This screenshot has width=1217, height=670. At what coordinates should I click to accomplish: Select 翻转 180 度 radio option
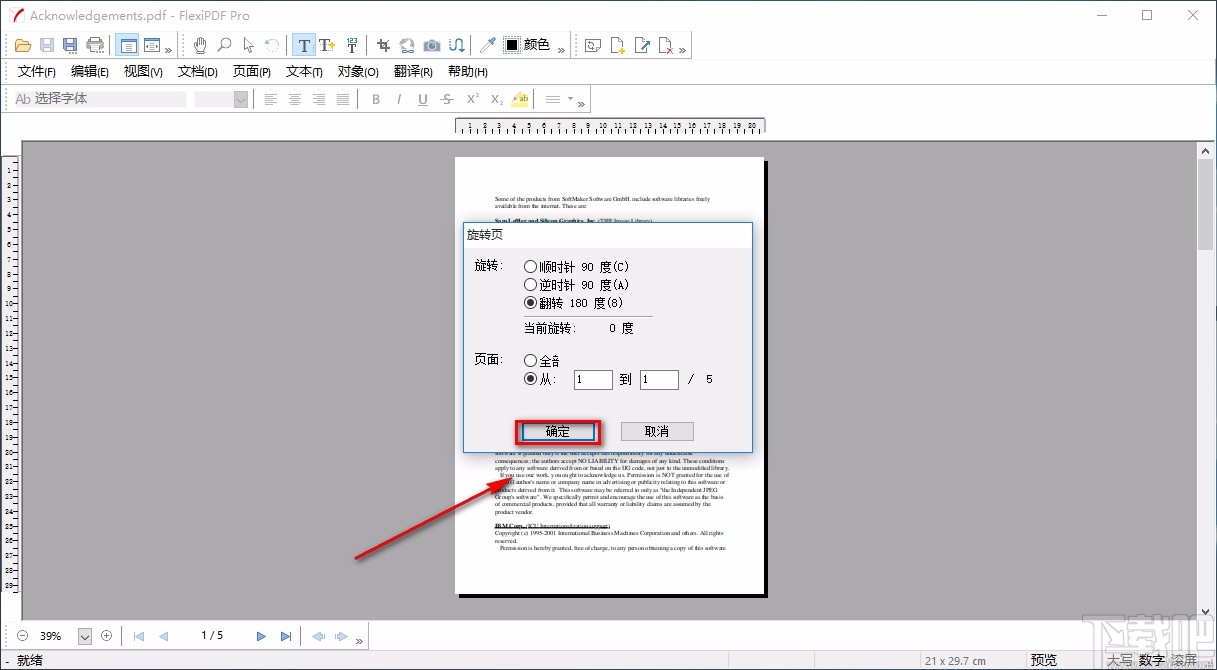530,303
